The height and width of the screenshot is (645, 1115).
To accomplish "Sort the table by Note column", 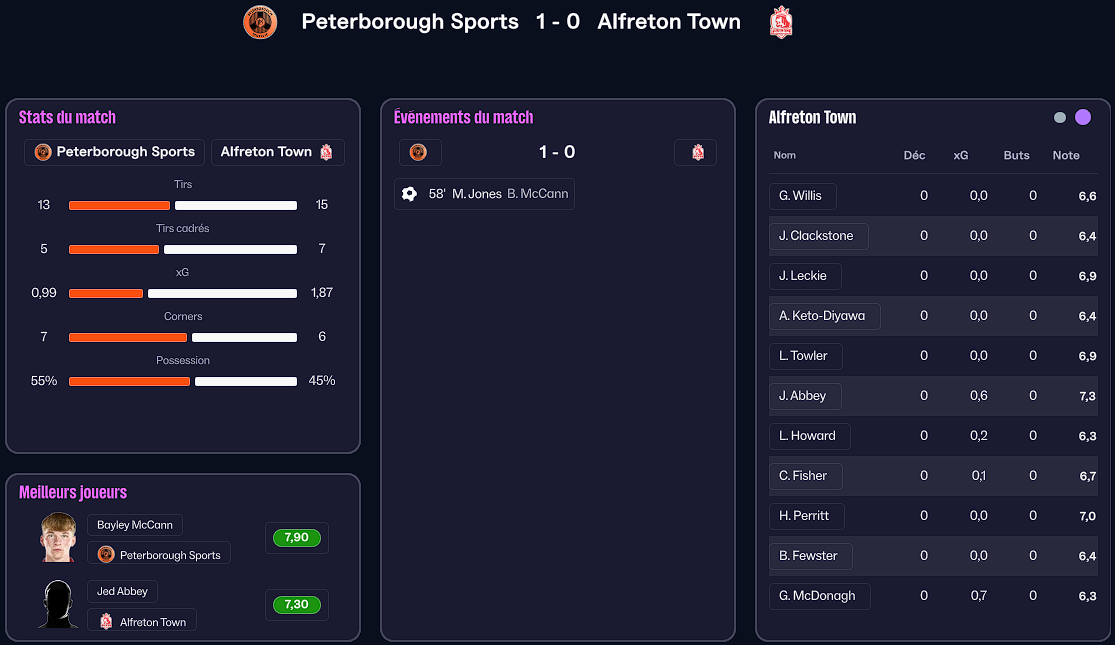I will tap(1066, 155).
